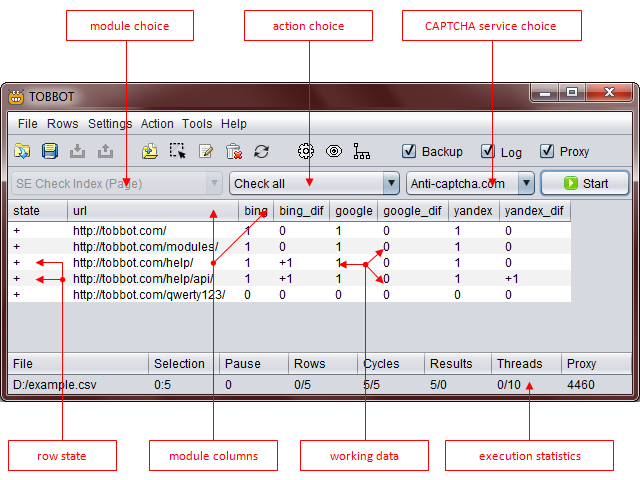Viewport: 640px width, 480px height.
Task: Open the Help menu
Action: pos(234,124)
